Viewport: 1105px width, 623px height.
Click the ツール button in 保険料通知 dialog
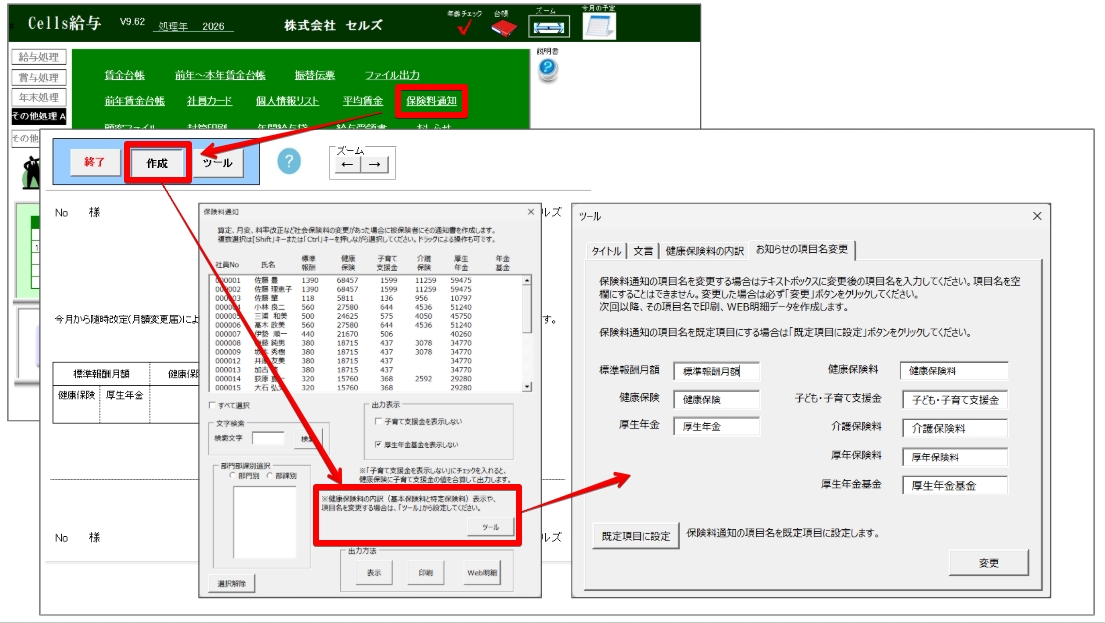coord(490,527)
